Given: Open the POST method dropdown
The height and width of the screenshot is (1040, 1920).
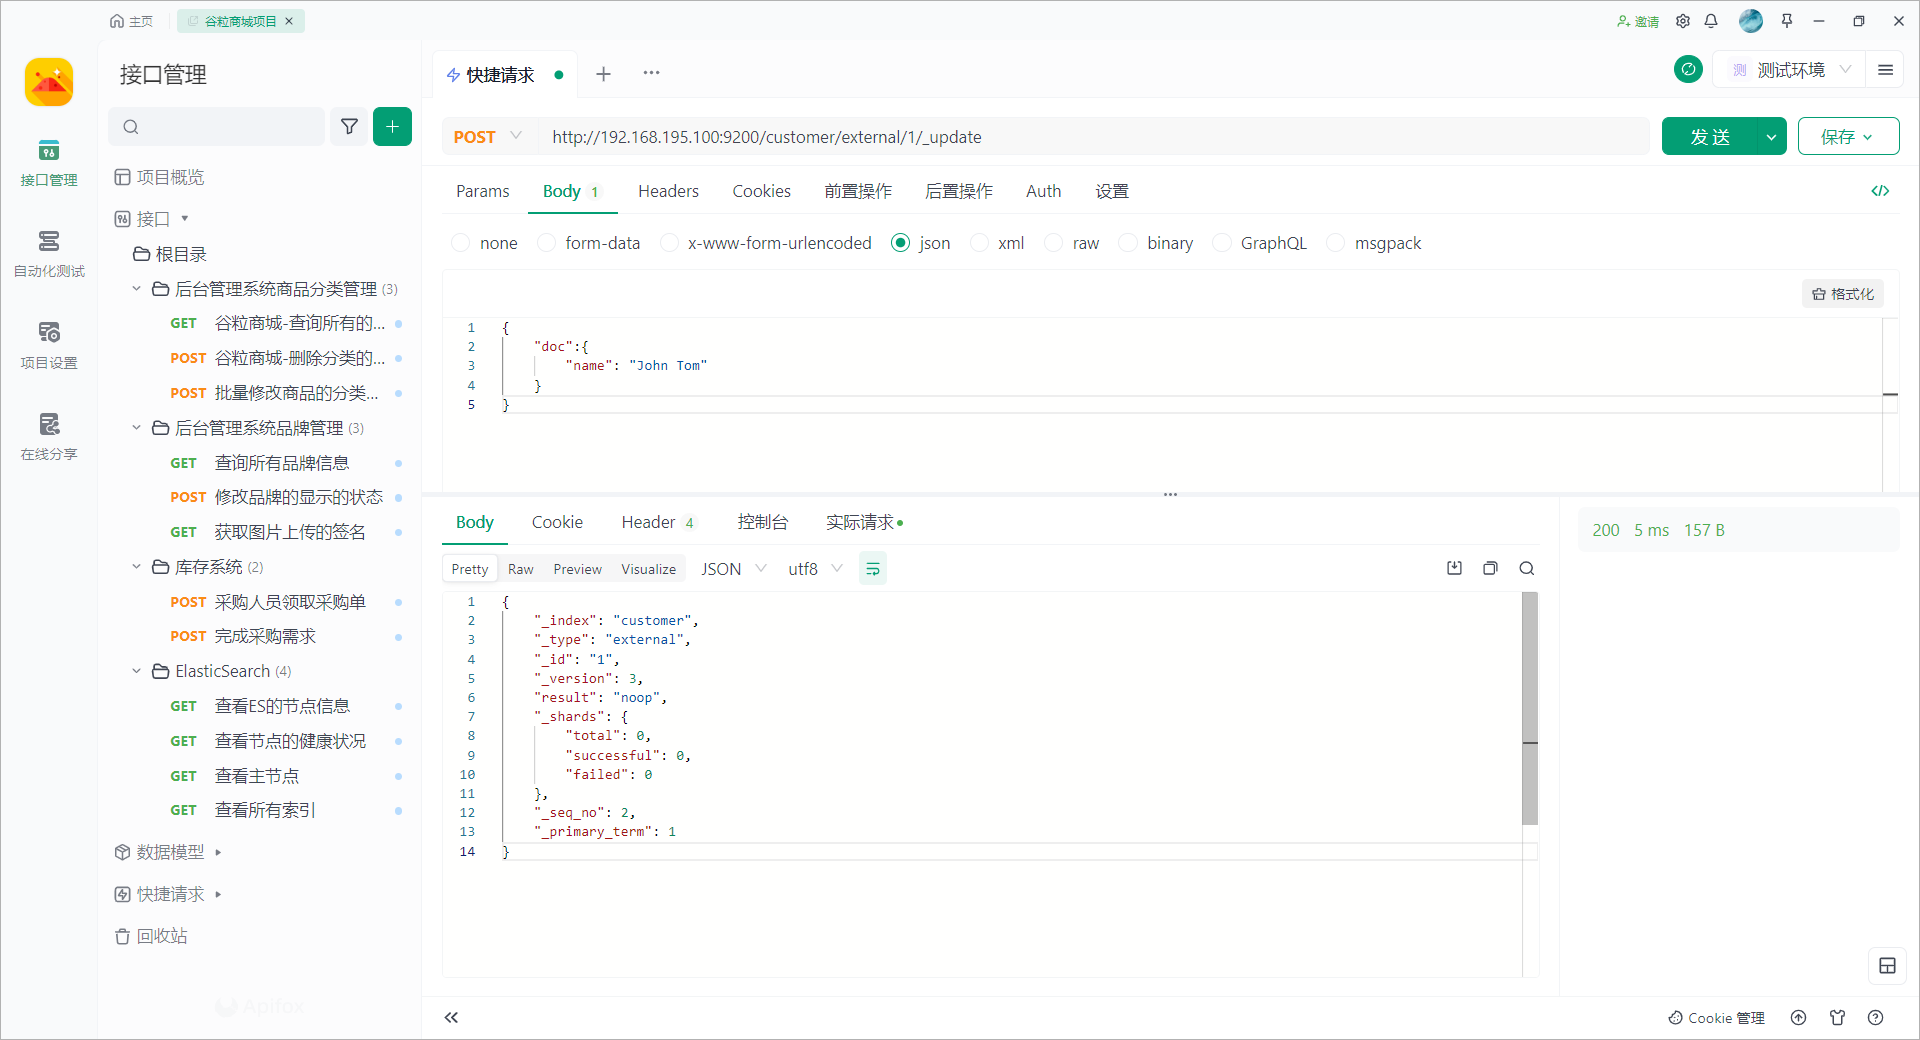Looking at the screenshot, I should pos(488,137).
